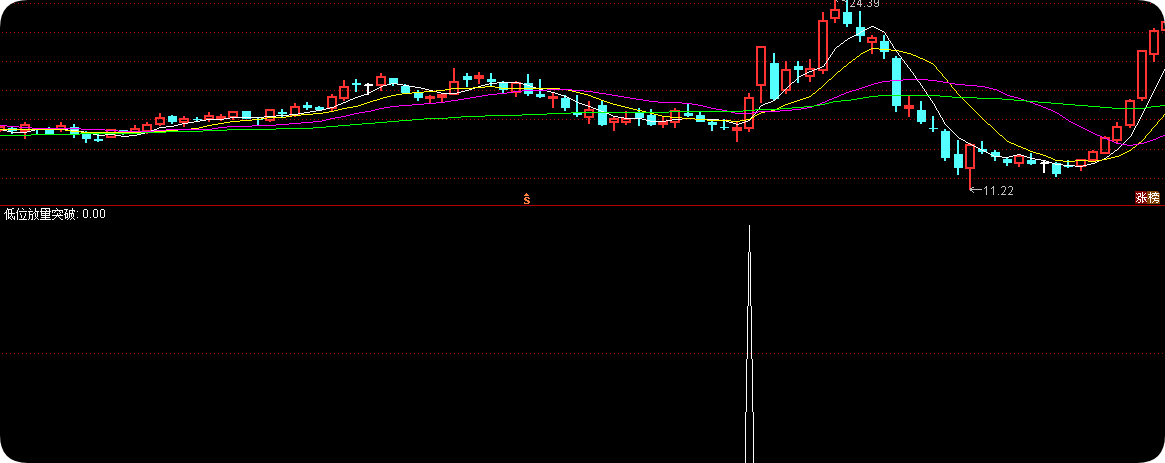This screenshot has width=1165, height=463.
Task: Click the tall red candle below 24.39
Action: pyautogui.click(x=822, y=45)
